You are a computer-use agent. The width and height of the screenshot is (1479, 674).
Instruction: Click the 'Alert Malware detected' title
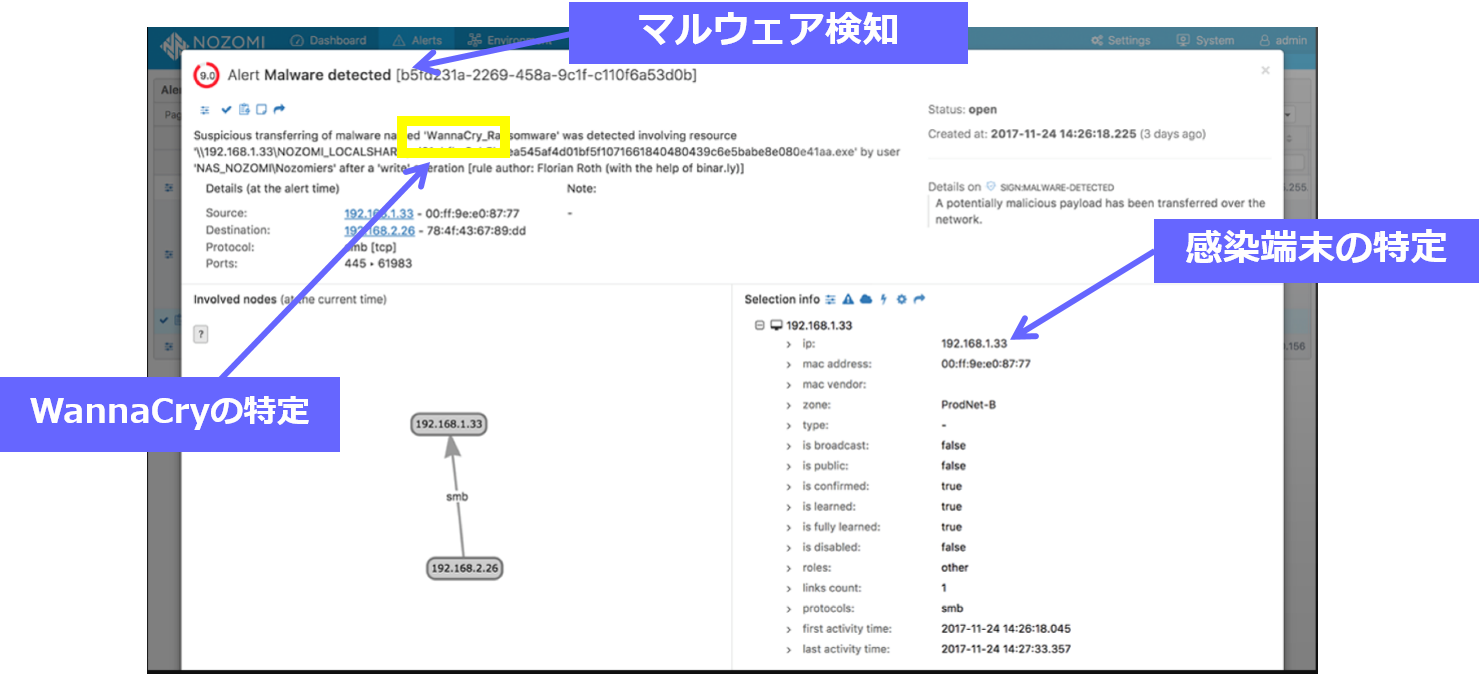(309, 75)
